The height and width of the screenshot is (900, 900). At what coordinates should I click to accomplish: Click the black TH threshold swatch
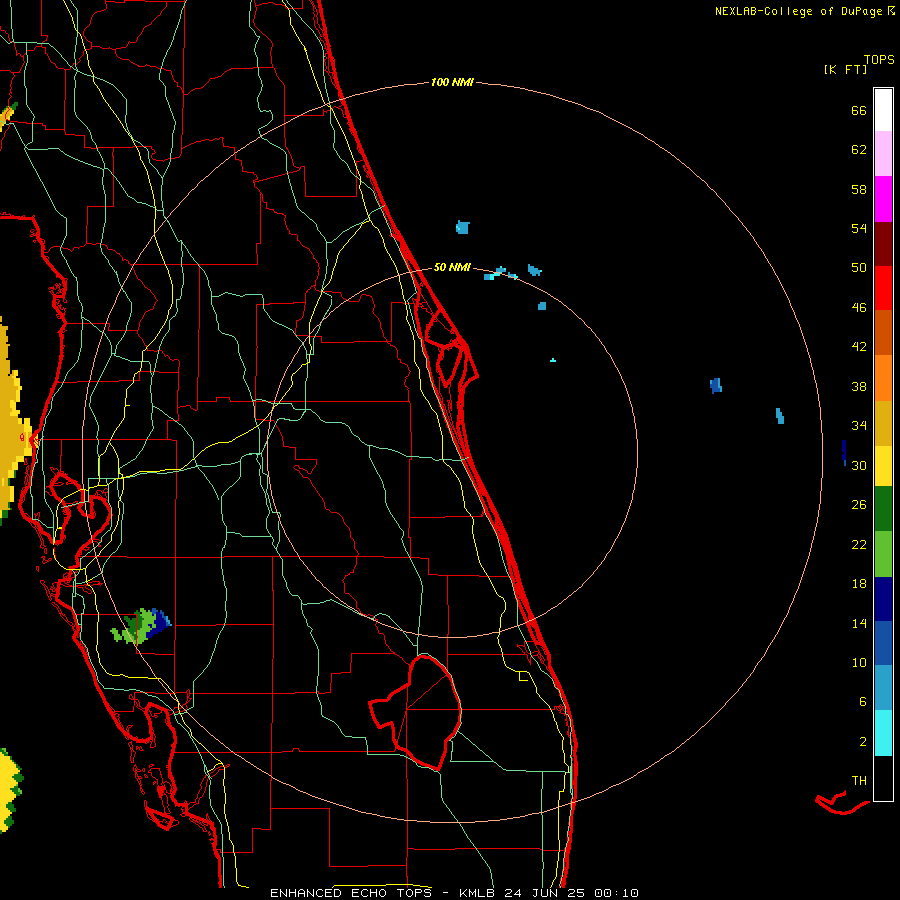pos(883,778)
